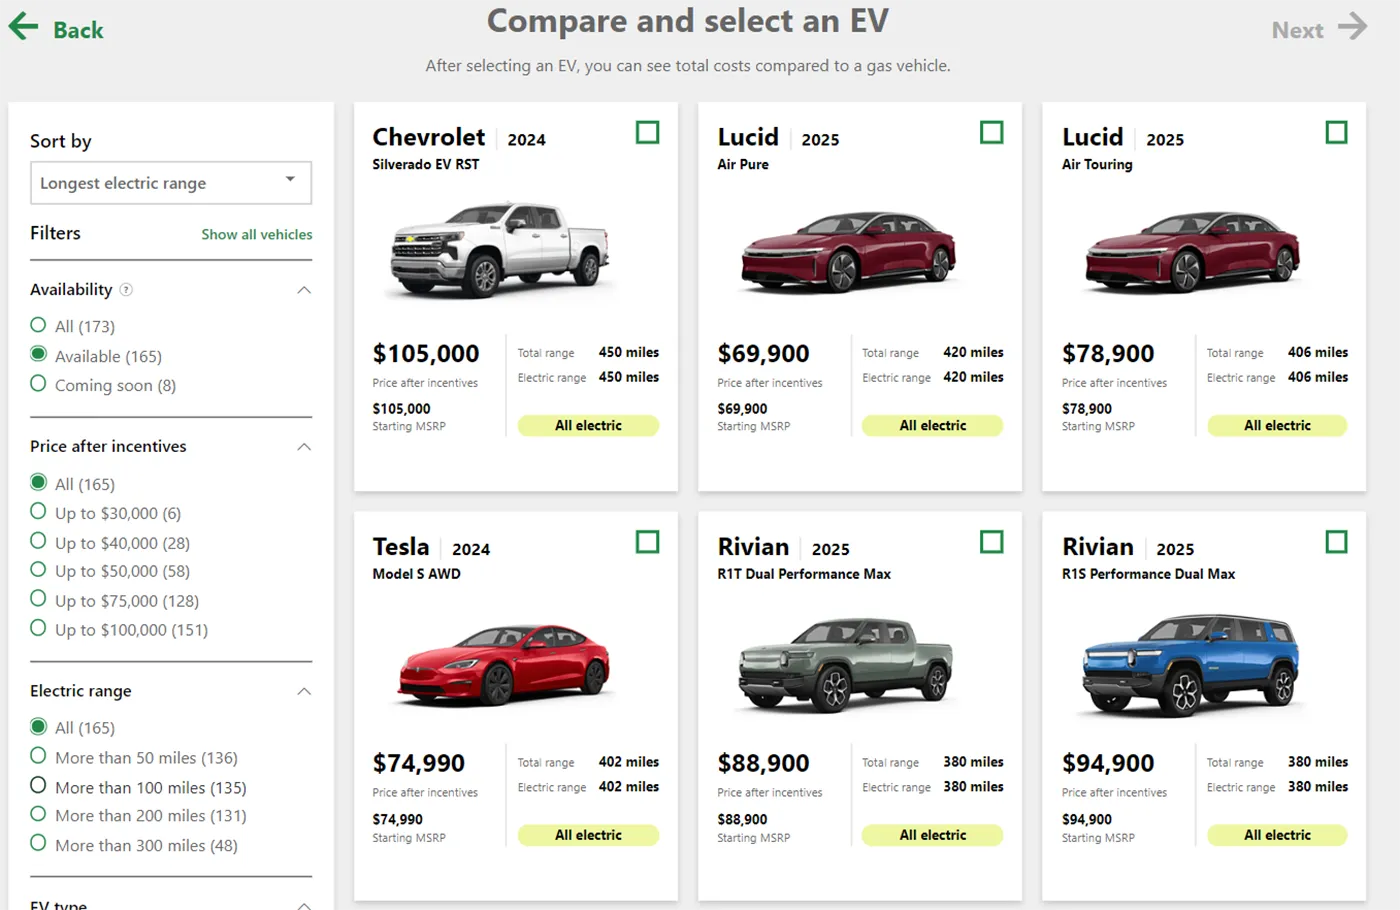Select More than 300 miles range
Screen dimensions: 1400x910
tap(39, 844)
